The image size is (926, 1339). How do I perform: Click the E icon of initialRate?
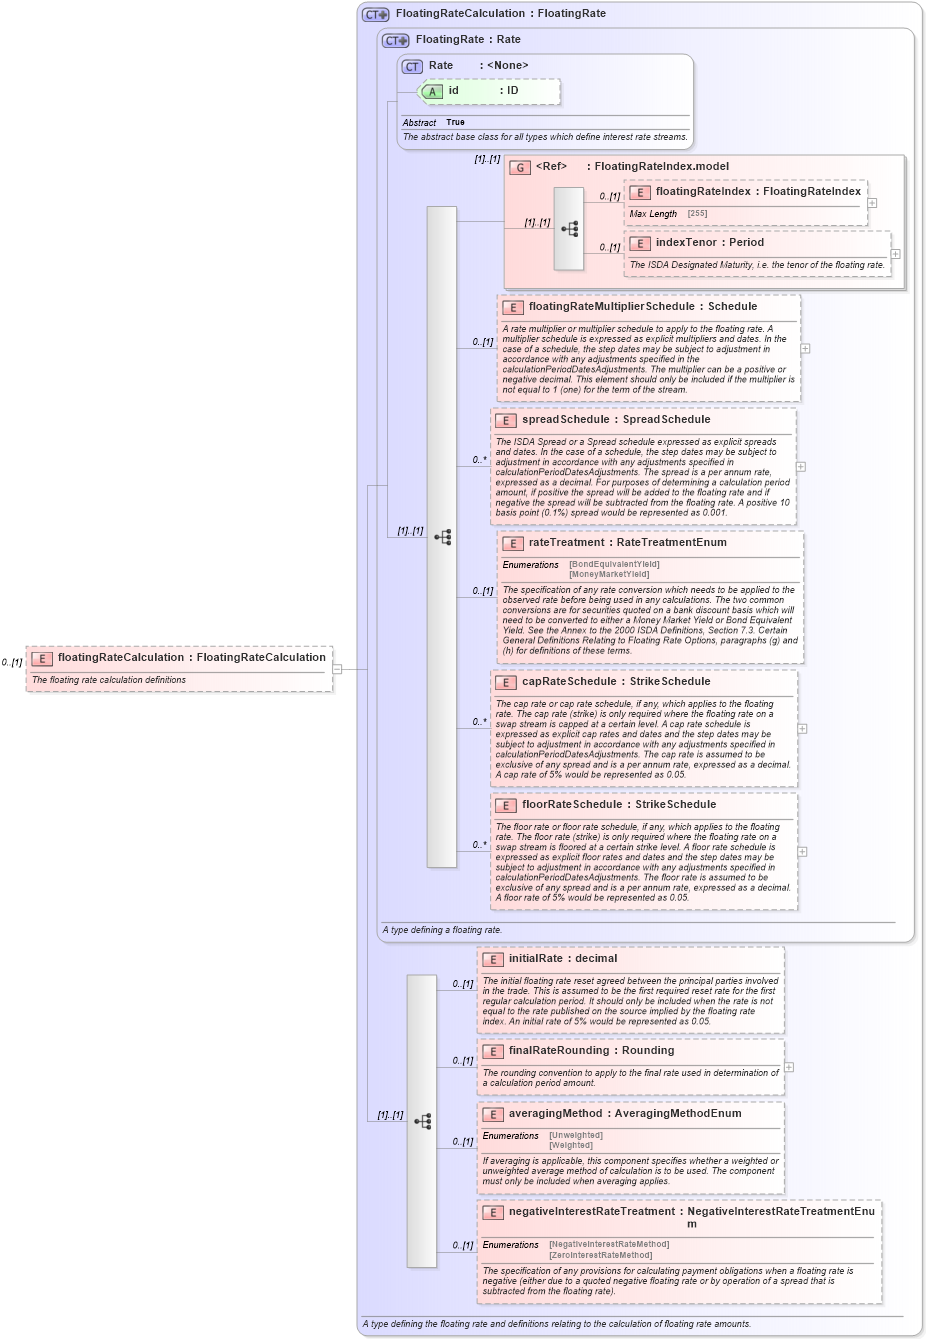(493, 959)
